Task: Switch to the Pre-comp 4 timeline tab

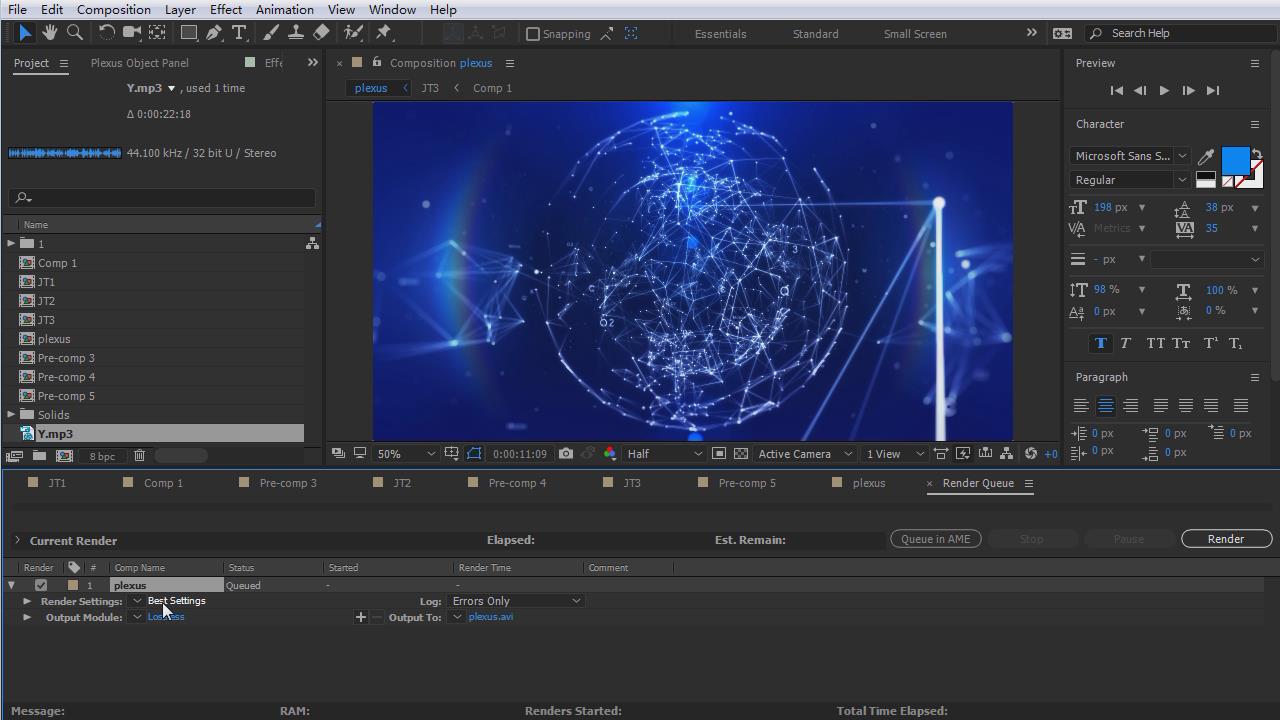Action: (516, 483)
